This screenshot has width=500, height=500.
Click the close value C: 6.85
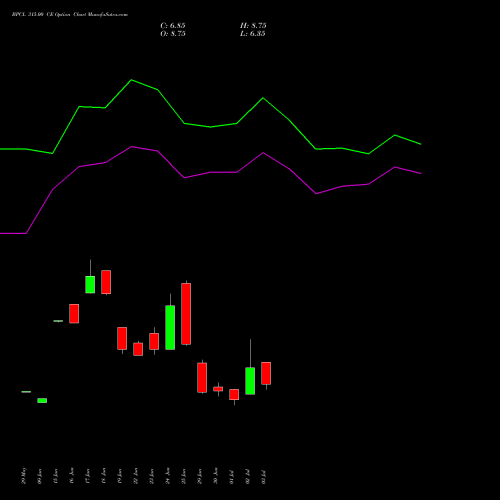click(x=173, y=26)
